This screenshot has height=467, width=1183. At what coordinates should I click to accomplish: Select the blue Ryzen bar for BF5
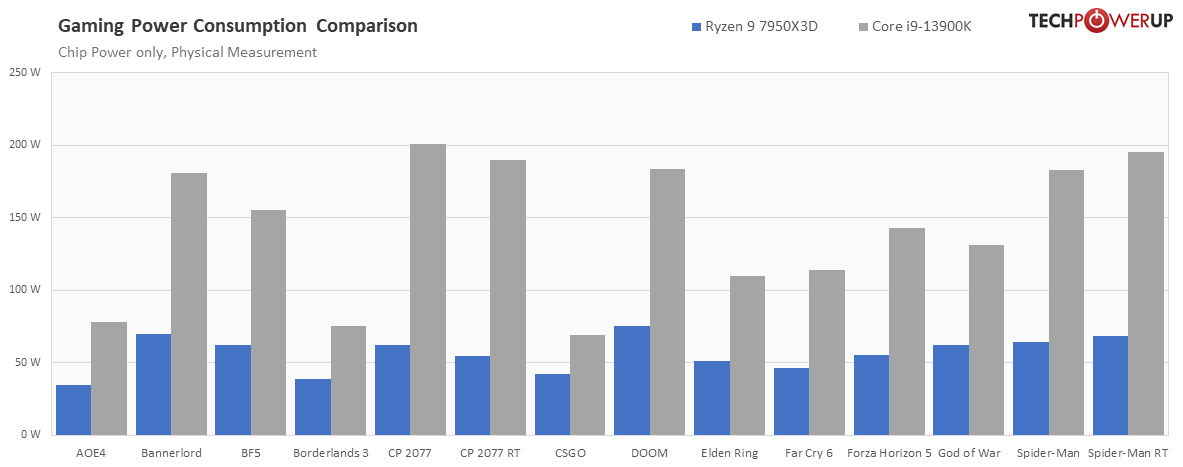click(233, 390)
